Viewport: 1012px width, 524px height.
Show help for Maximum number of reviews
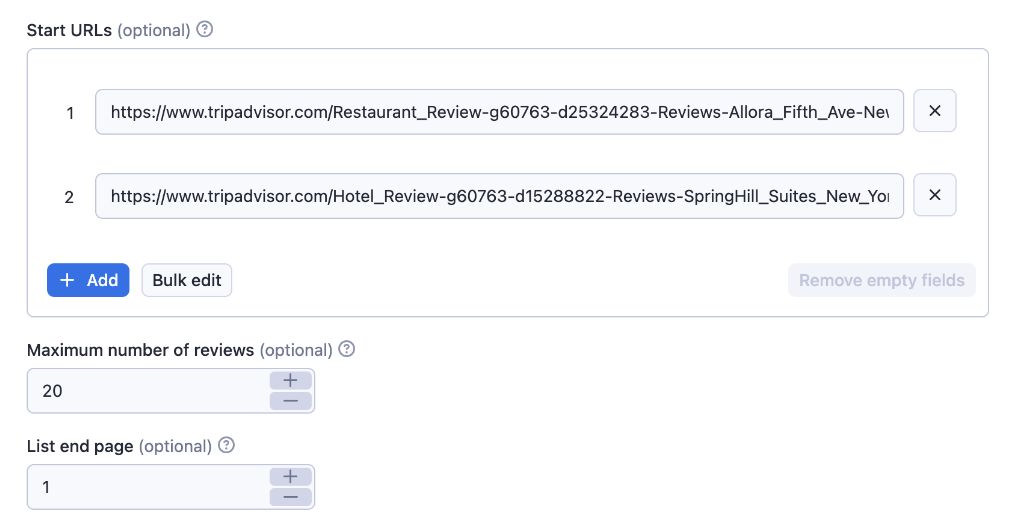[347, 350]
